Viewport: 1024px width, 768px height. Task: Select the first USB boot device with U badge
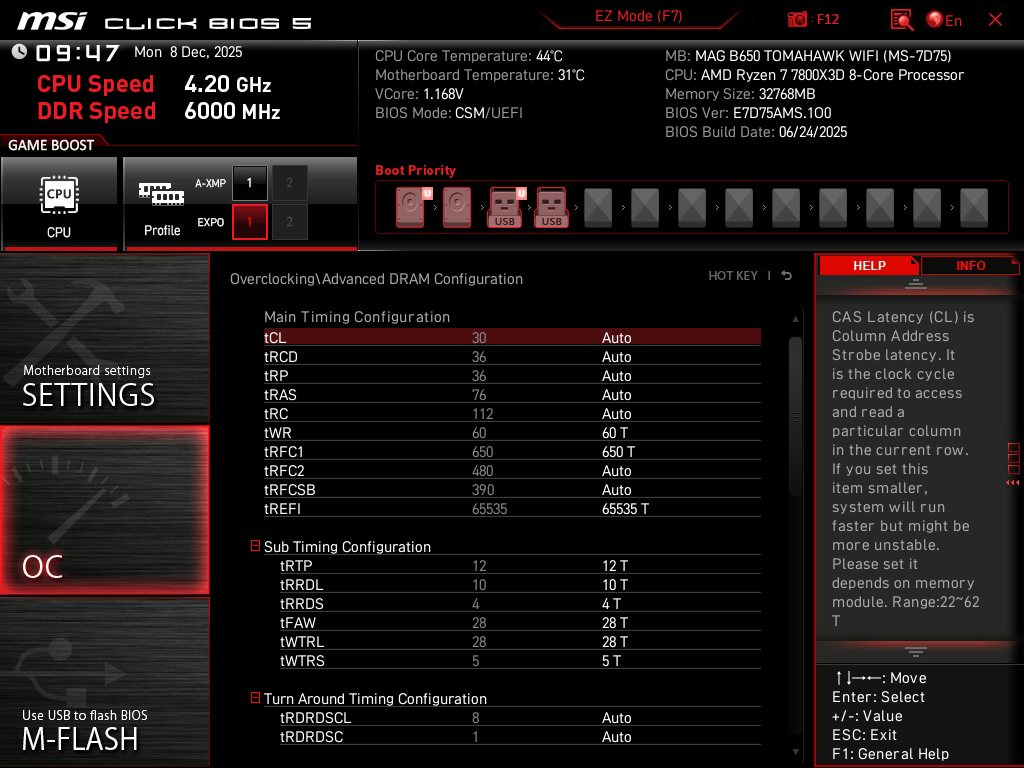507,207
